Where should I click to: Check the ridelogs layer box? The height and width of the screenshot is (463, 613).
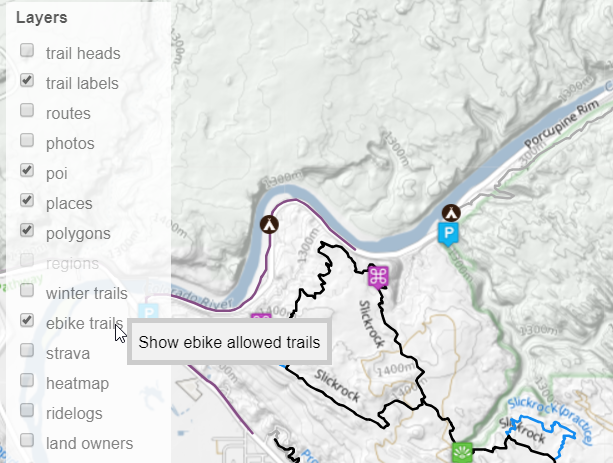click(27, 410)
